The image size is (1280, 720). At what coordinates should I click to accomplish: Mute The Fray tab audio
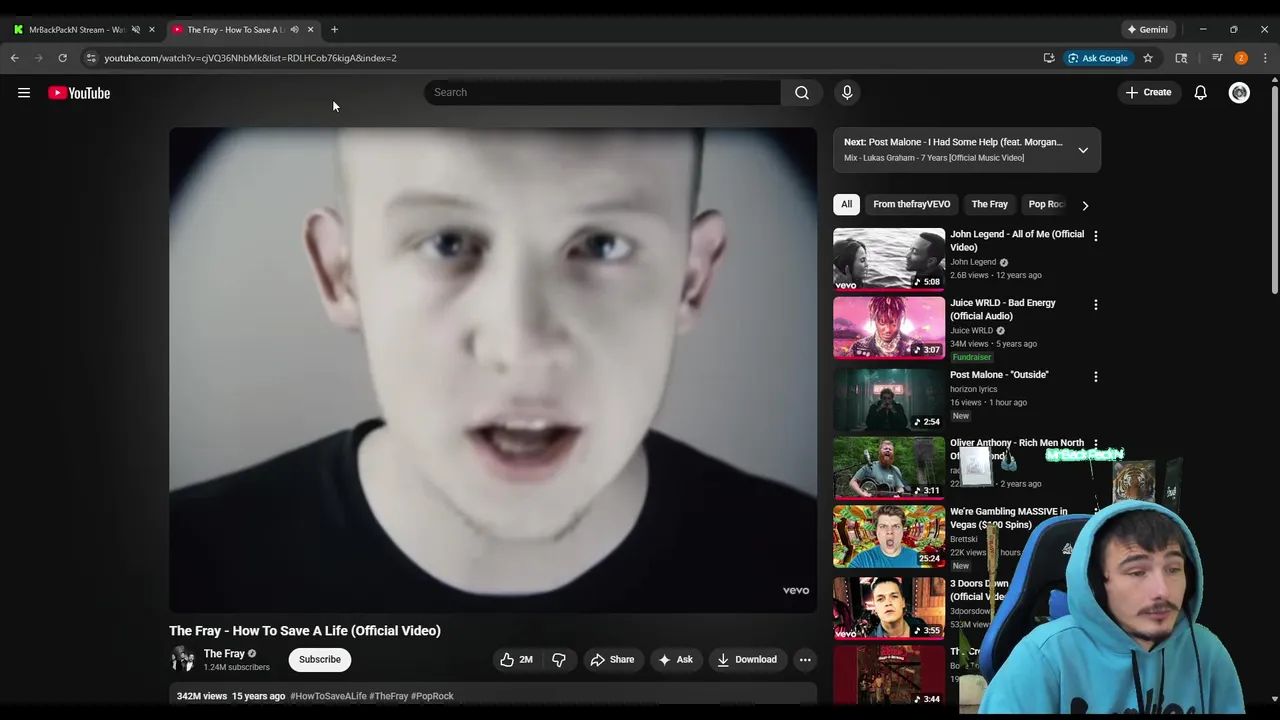[294, 29]
